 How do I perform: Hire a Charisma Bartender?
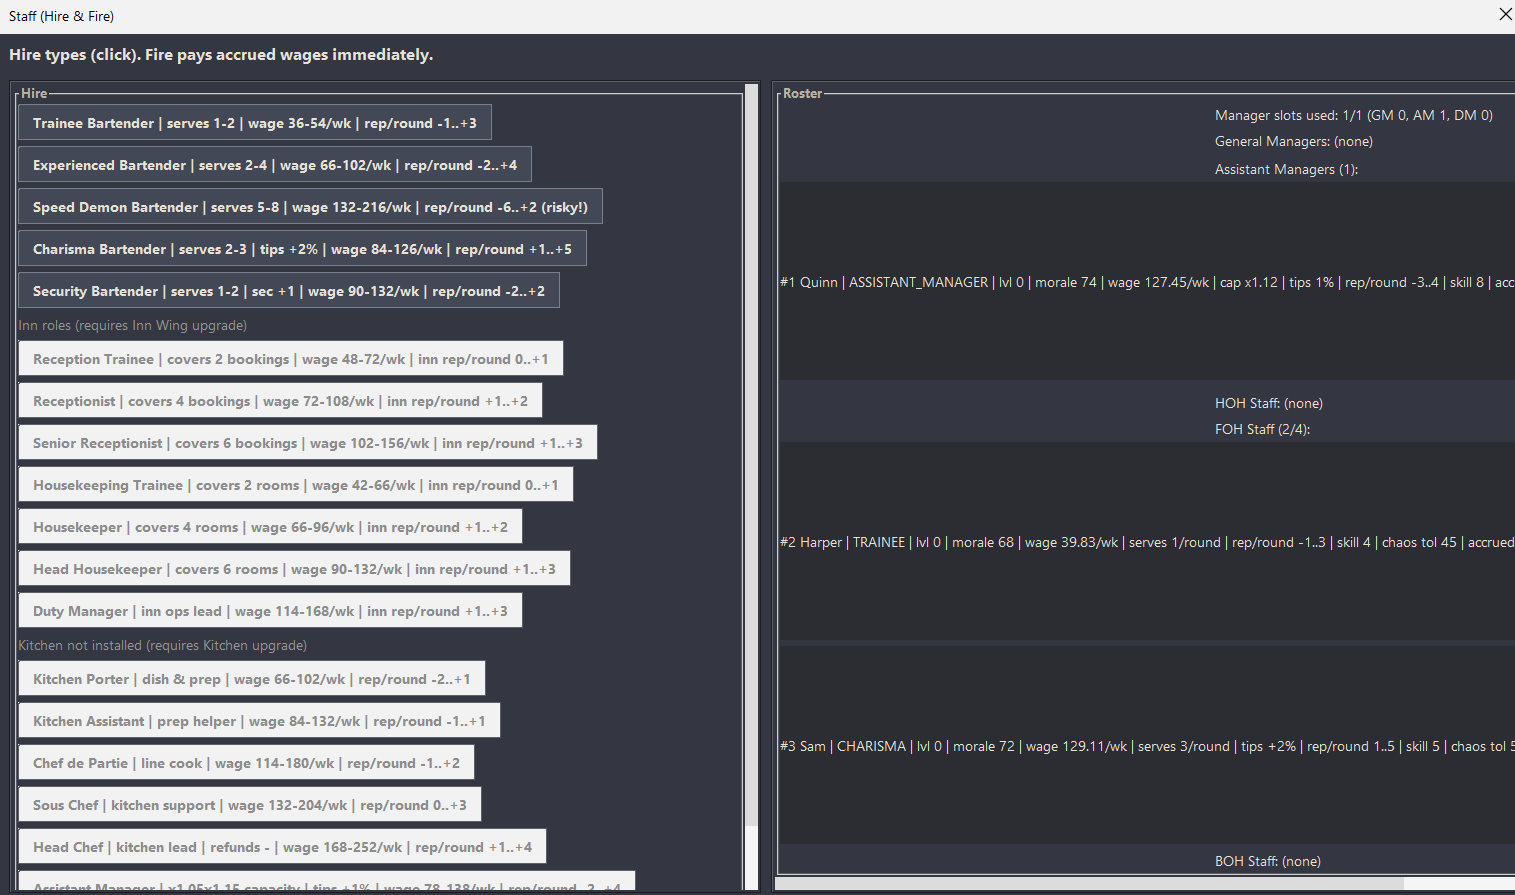click(302, 249)
